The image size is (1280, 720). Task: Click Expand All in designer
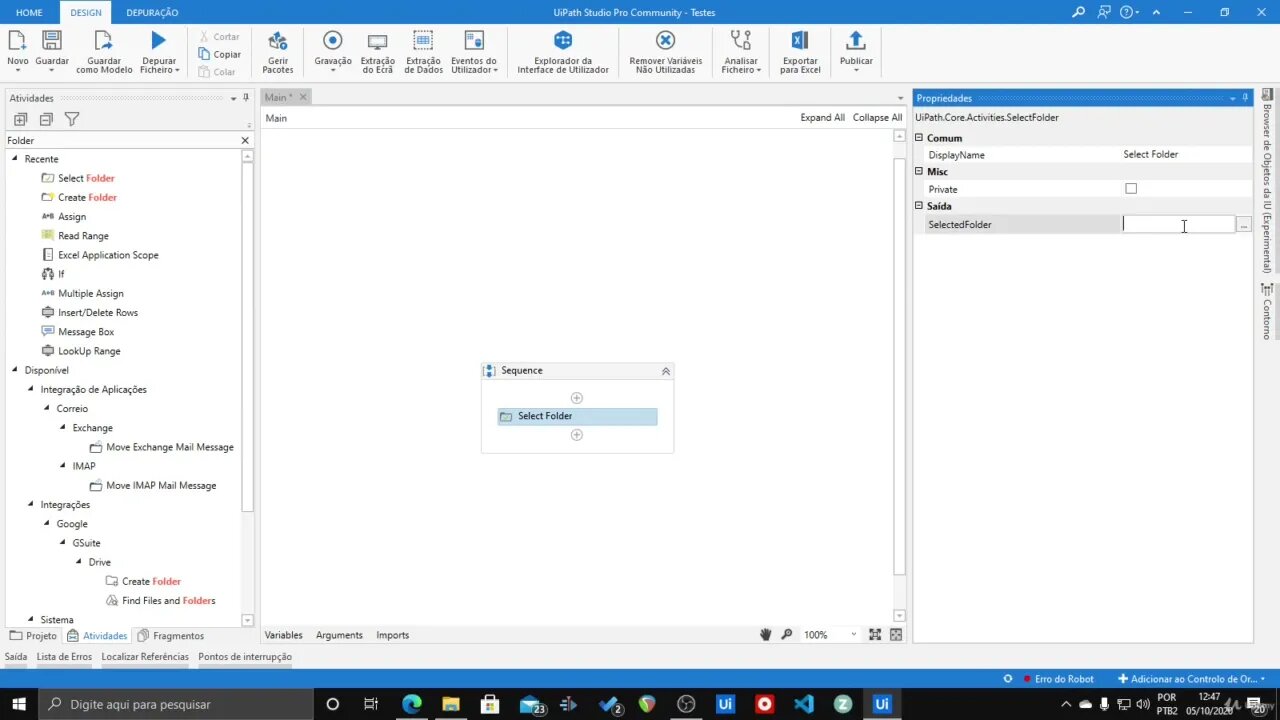point(822,118)
